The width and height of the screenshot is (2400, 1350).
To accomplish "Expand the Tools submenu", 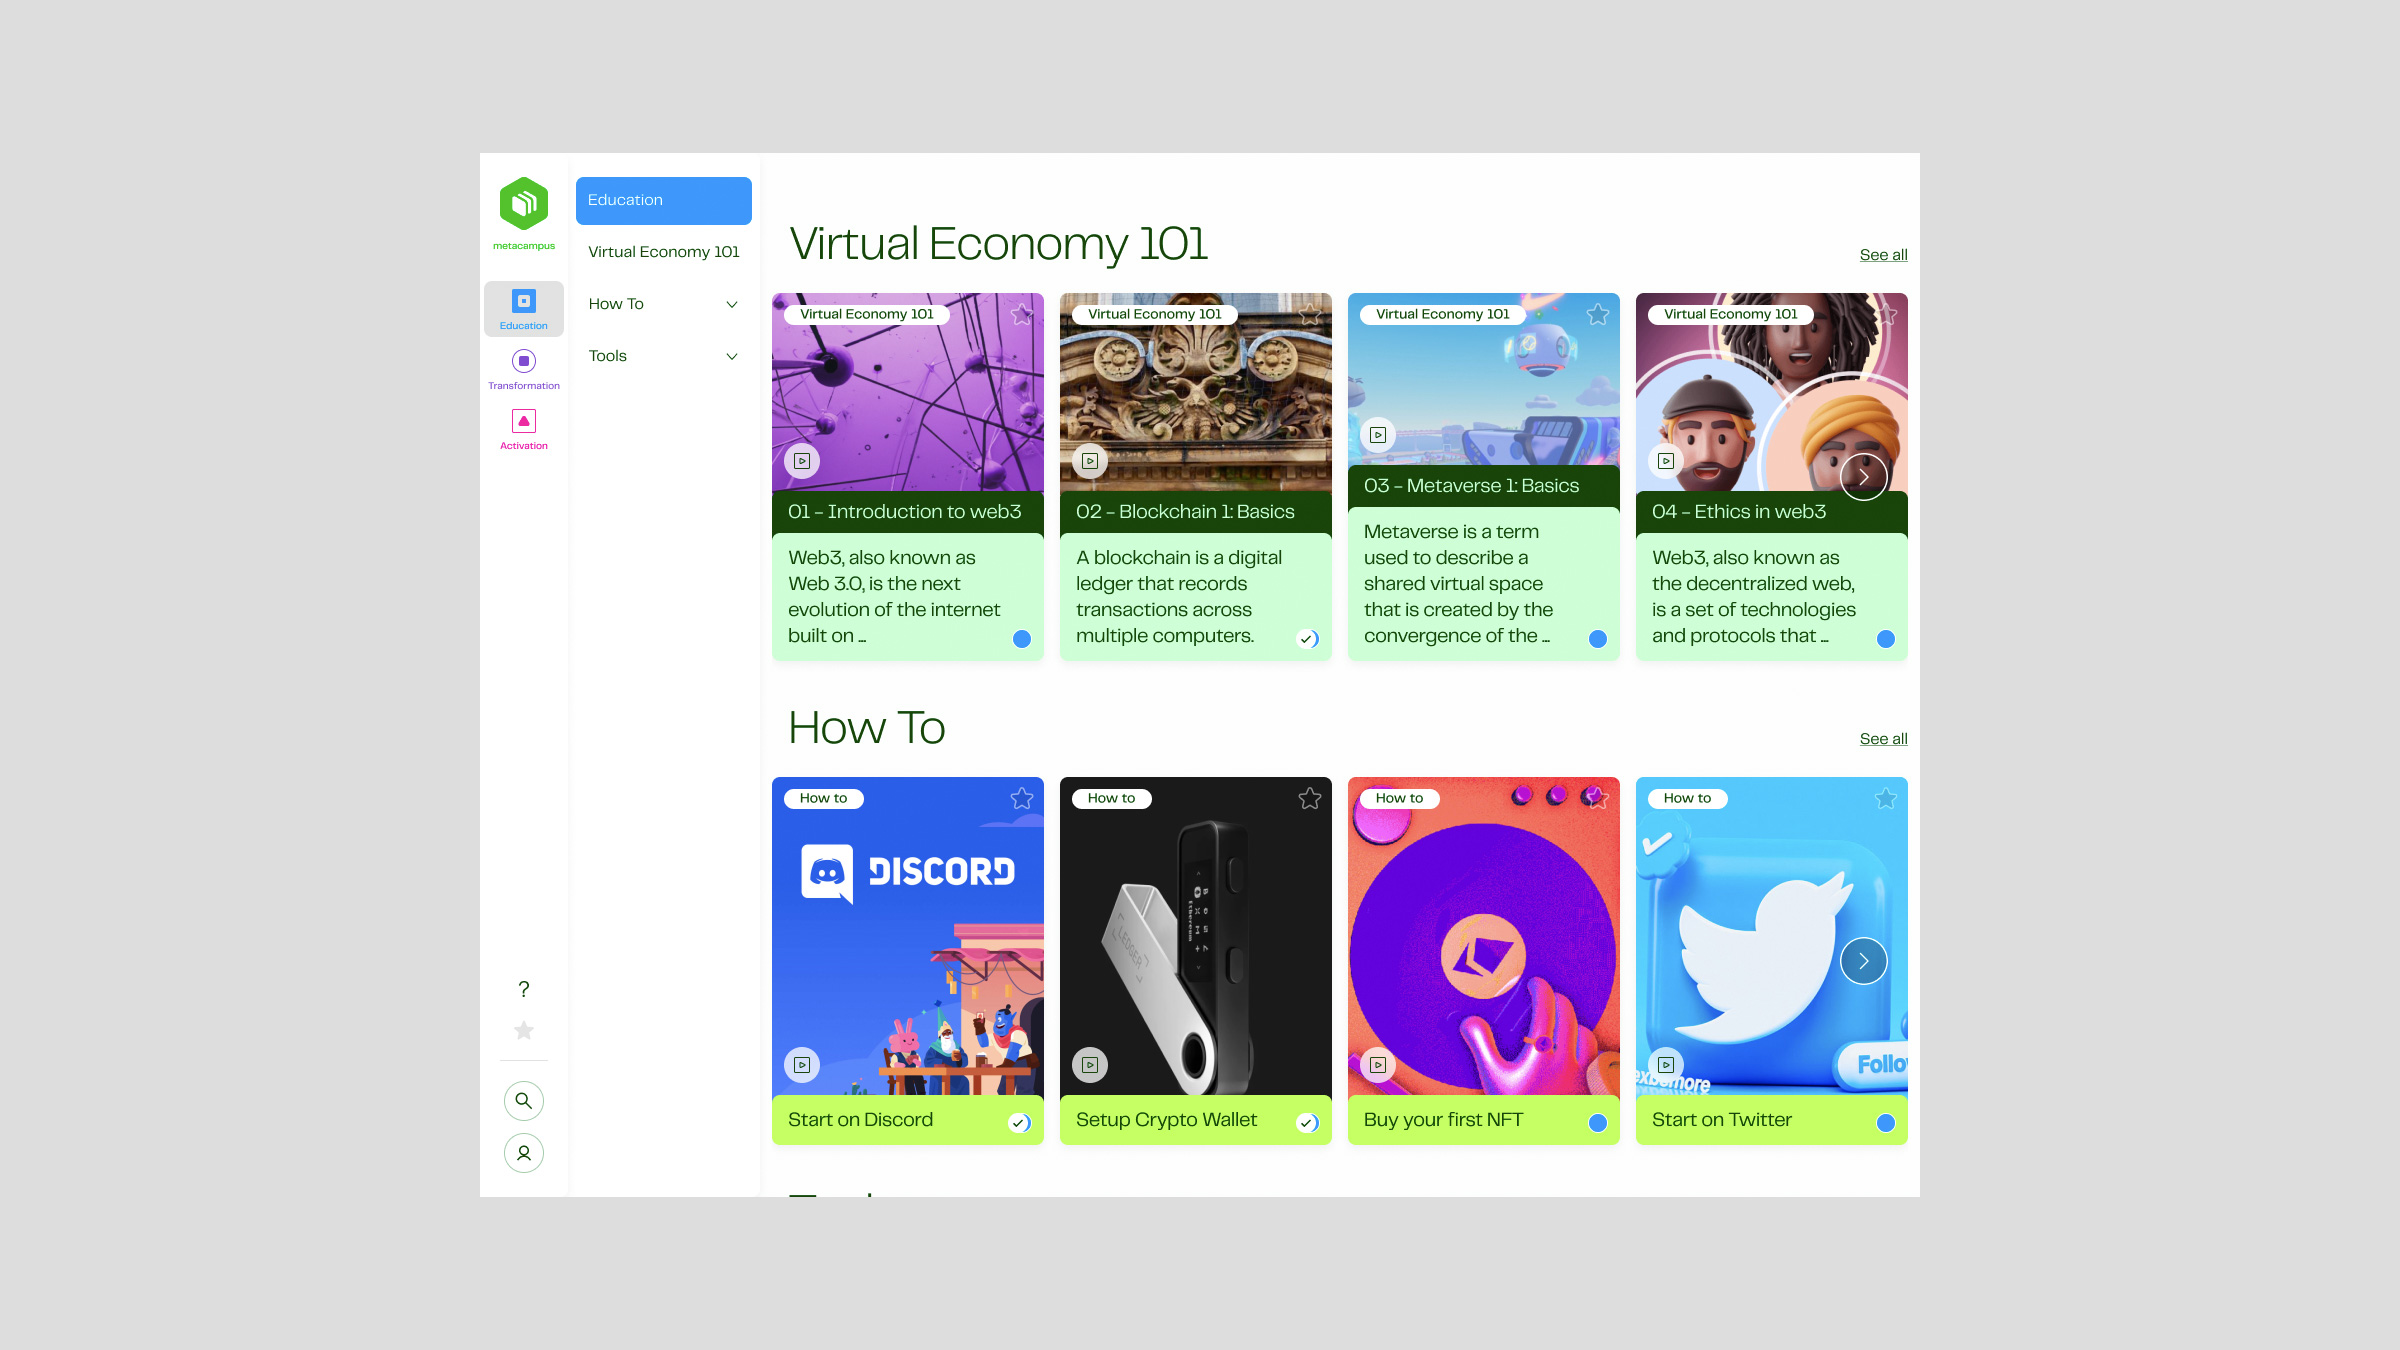I will pyautogui.click(x=731, y=356).
